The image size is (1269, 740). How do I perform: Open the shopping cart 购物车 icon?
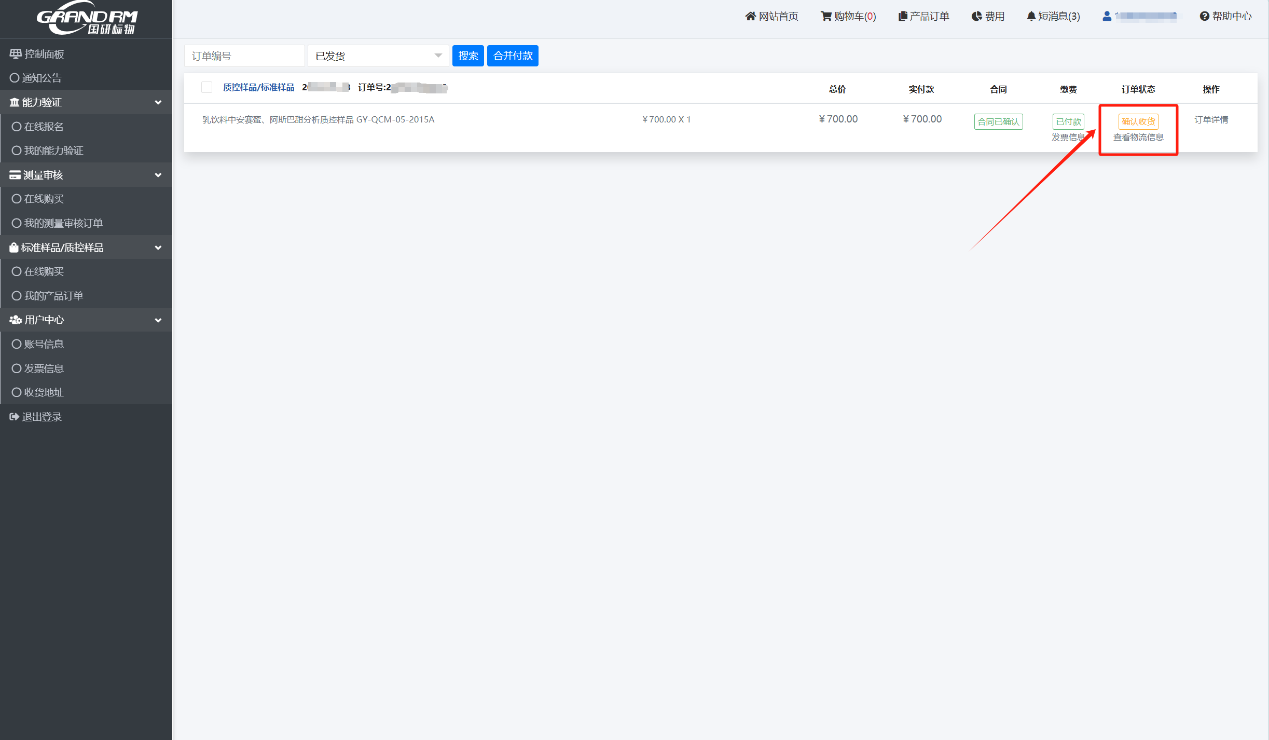pos(826,17)
